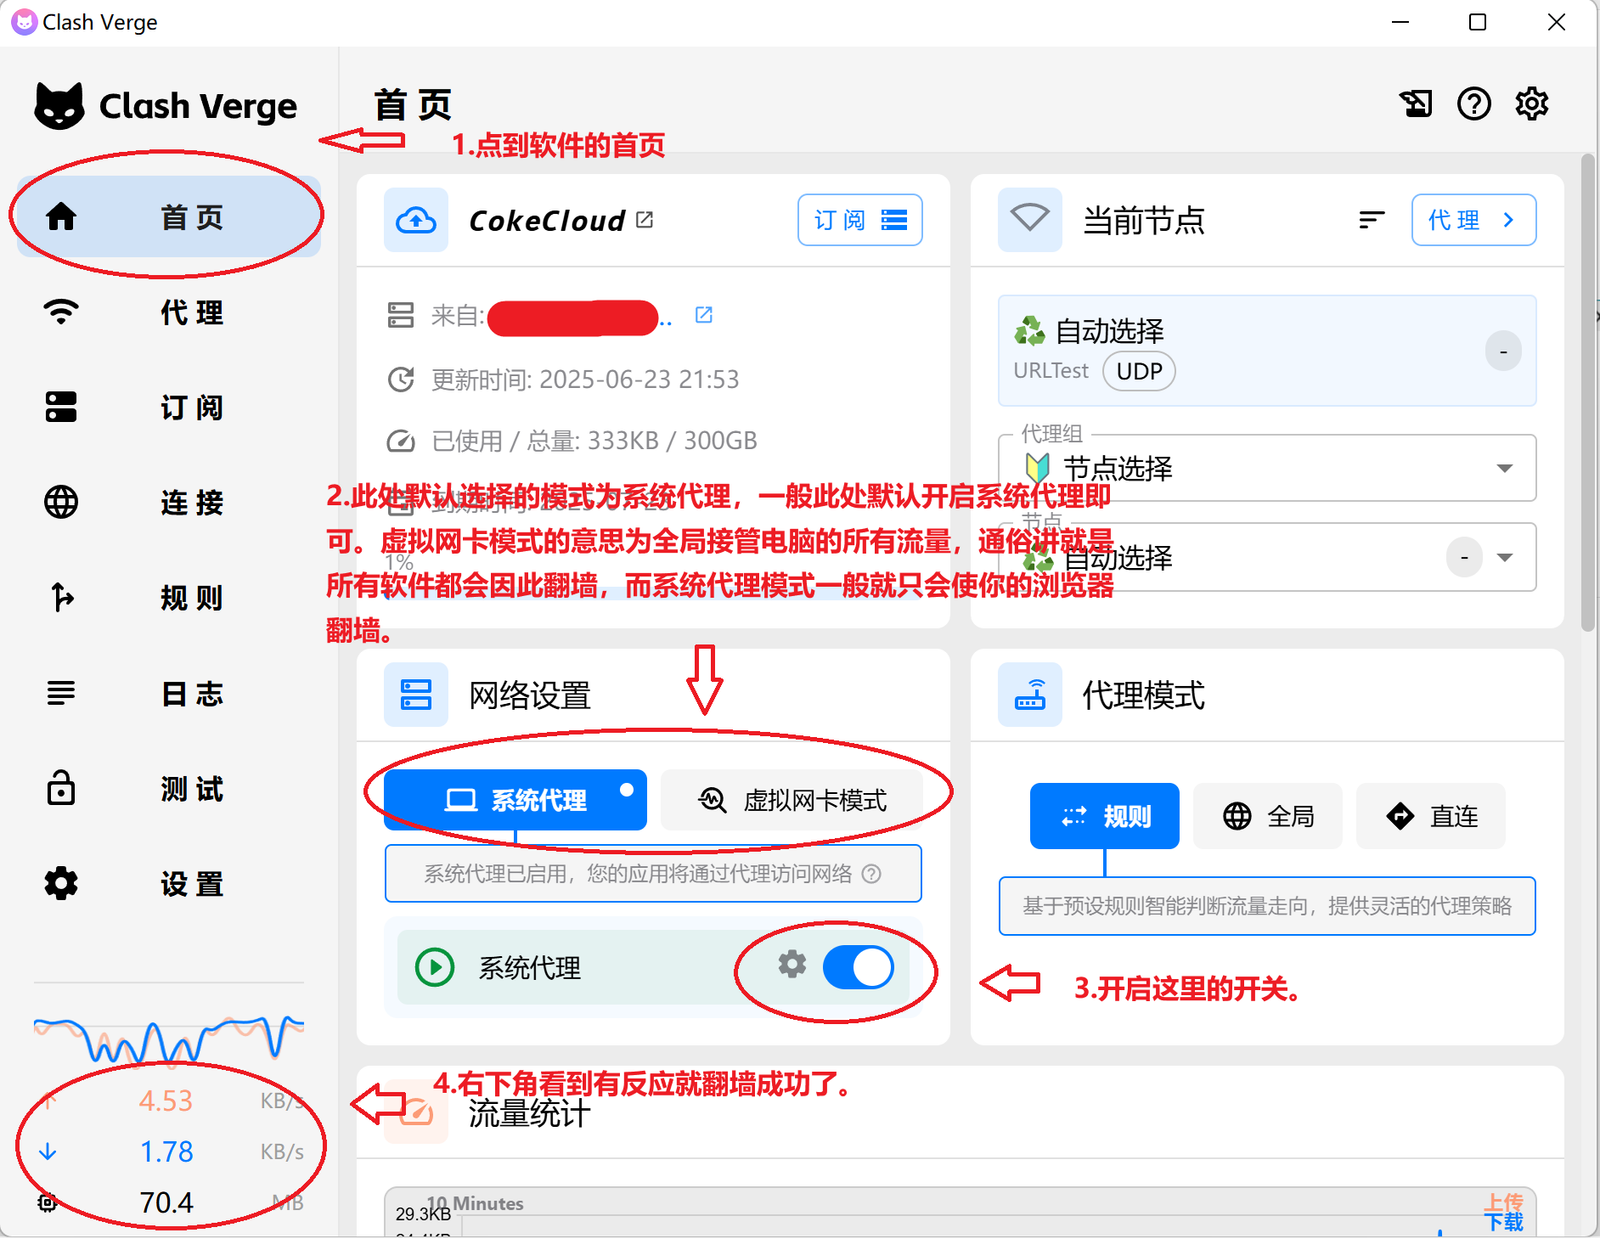The image size is (1600, 1238).
Task: Click the download speed 1.78 KB/s
Action: tap(169, 1152)
